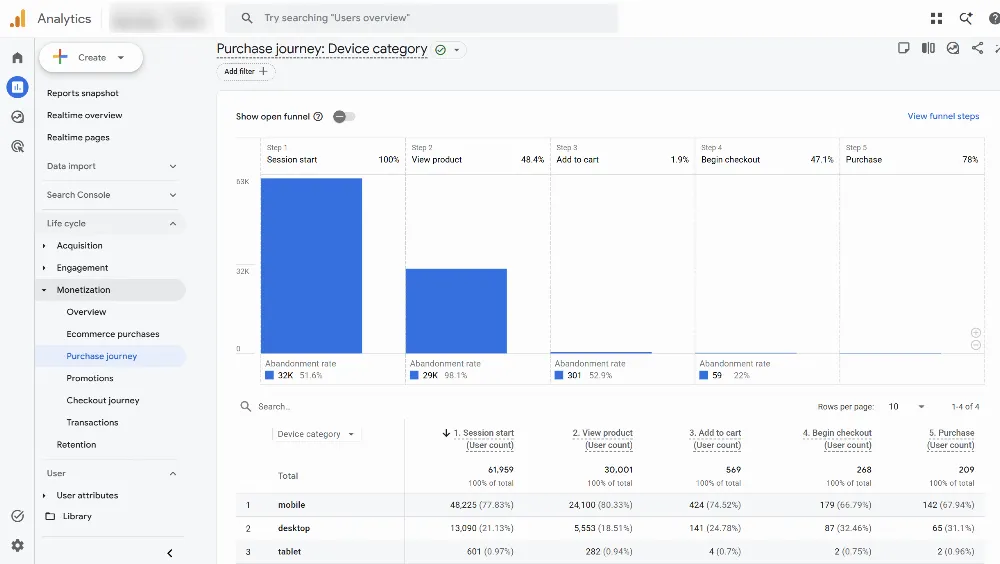Open the Explore icon in sidebar
This screenshot has height=564, width=1000.
point(17,117)
